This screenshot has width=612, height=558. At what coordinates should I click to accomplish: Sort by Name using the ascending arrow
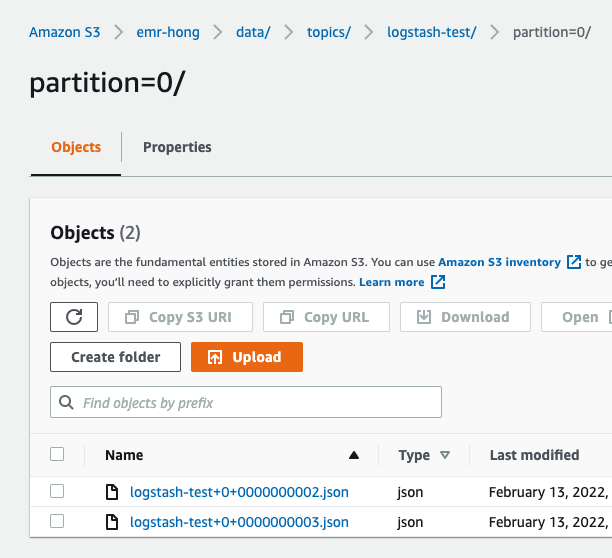coord(353,455)
